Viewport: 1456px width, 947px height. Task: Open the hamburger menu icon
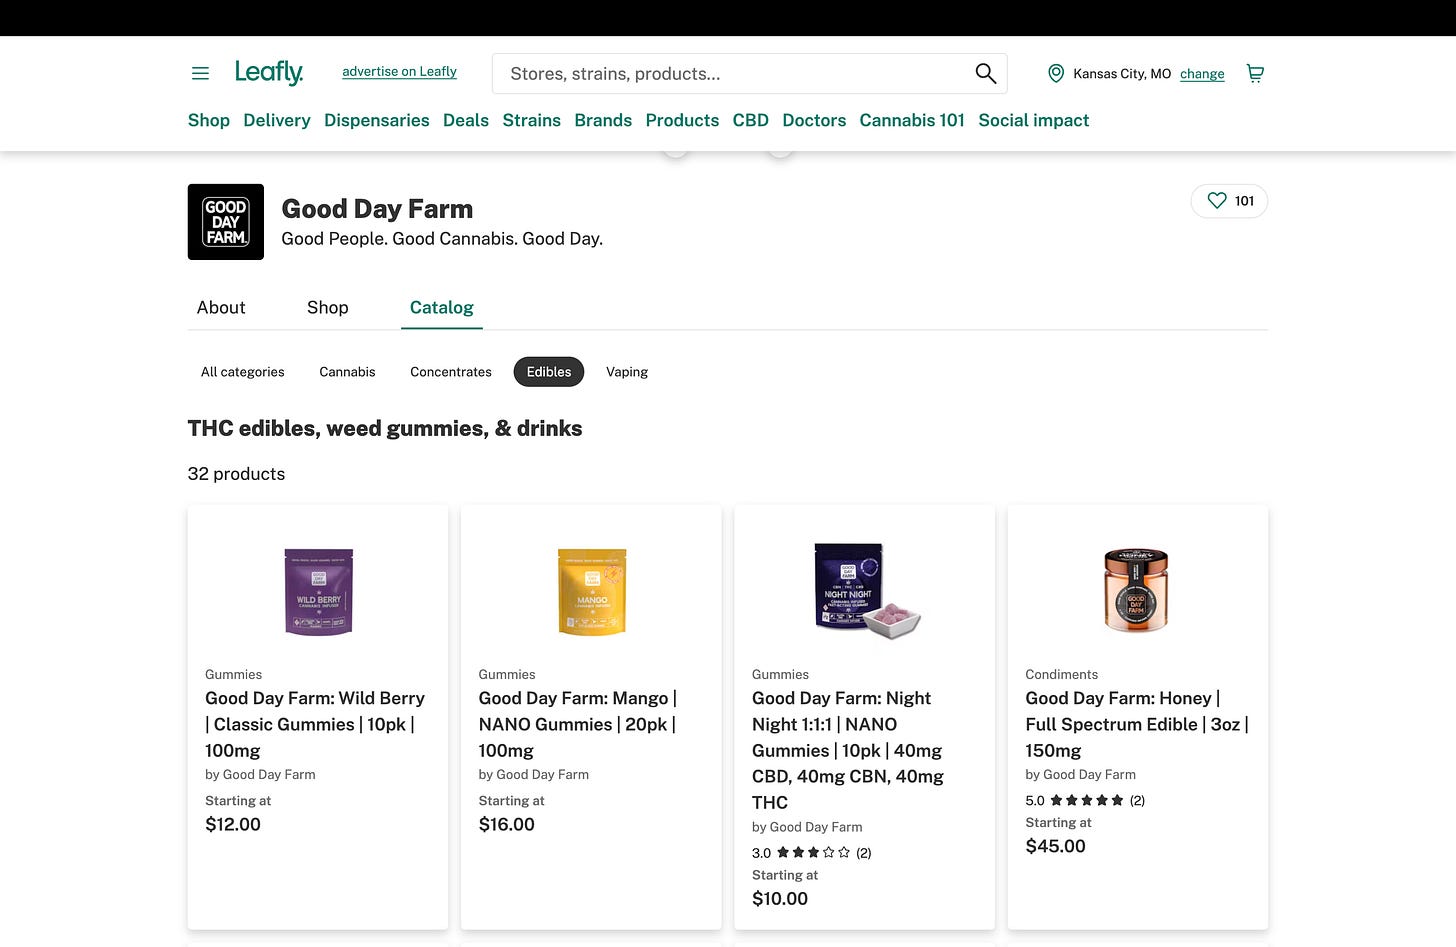click(x=200, y=73)
